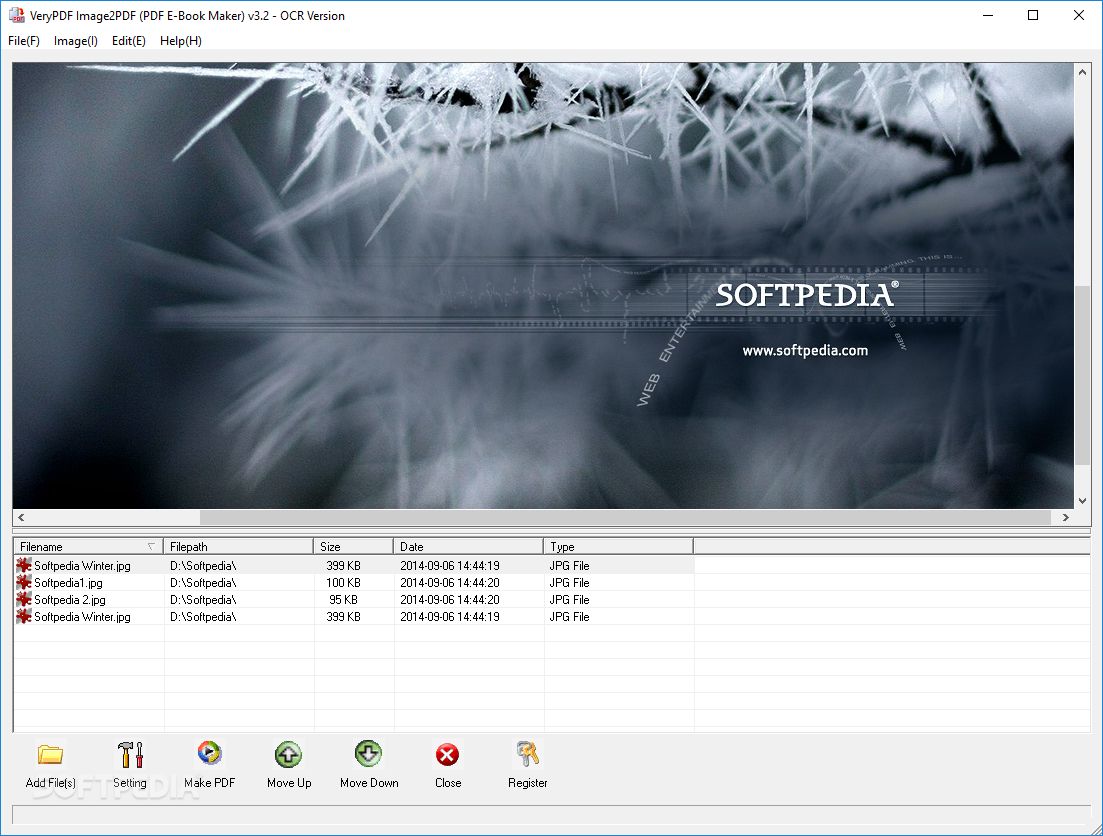Click the red Close icon in toolbar

click(x=447, y=755)
